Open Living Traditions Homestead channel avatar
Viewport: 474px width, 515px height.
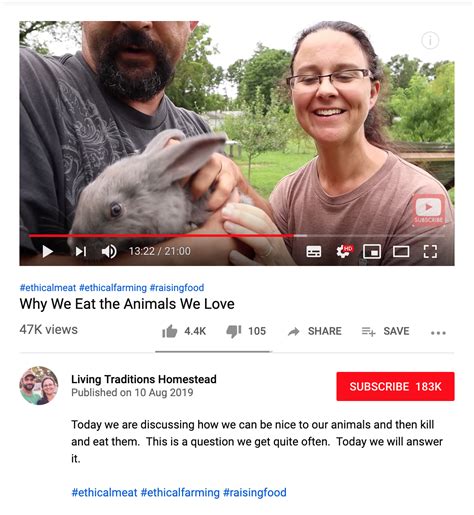click(39, 386)
